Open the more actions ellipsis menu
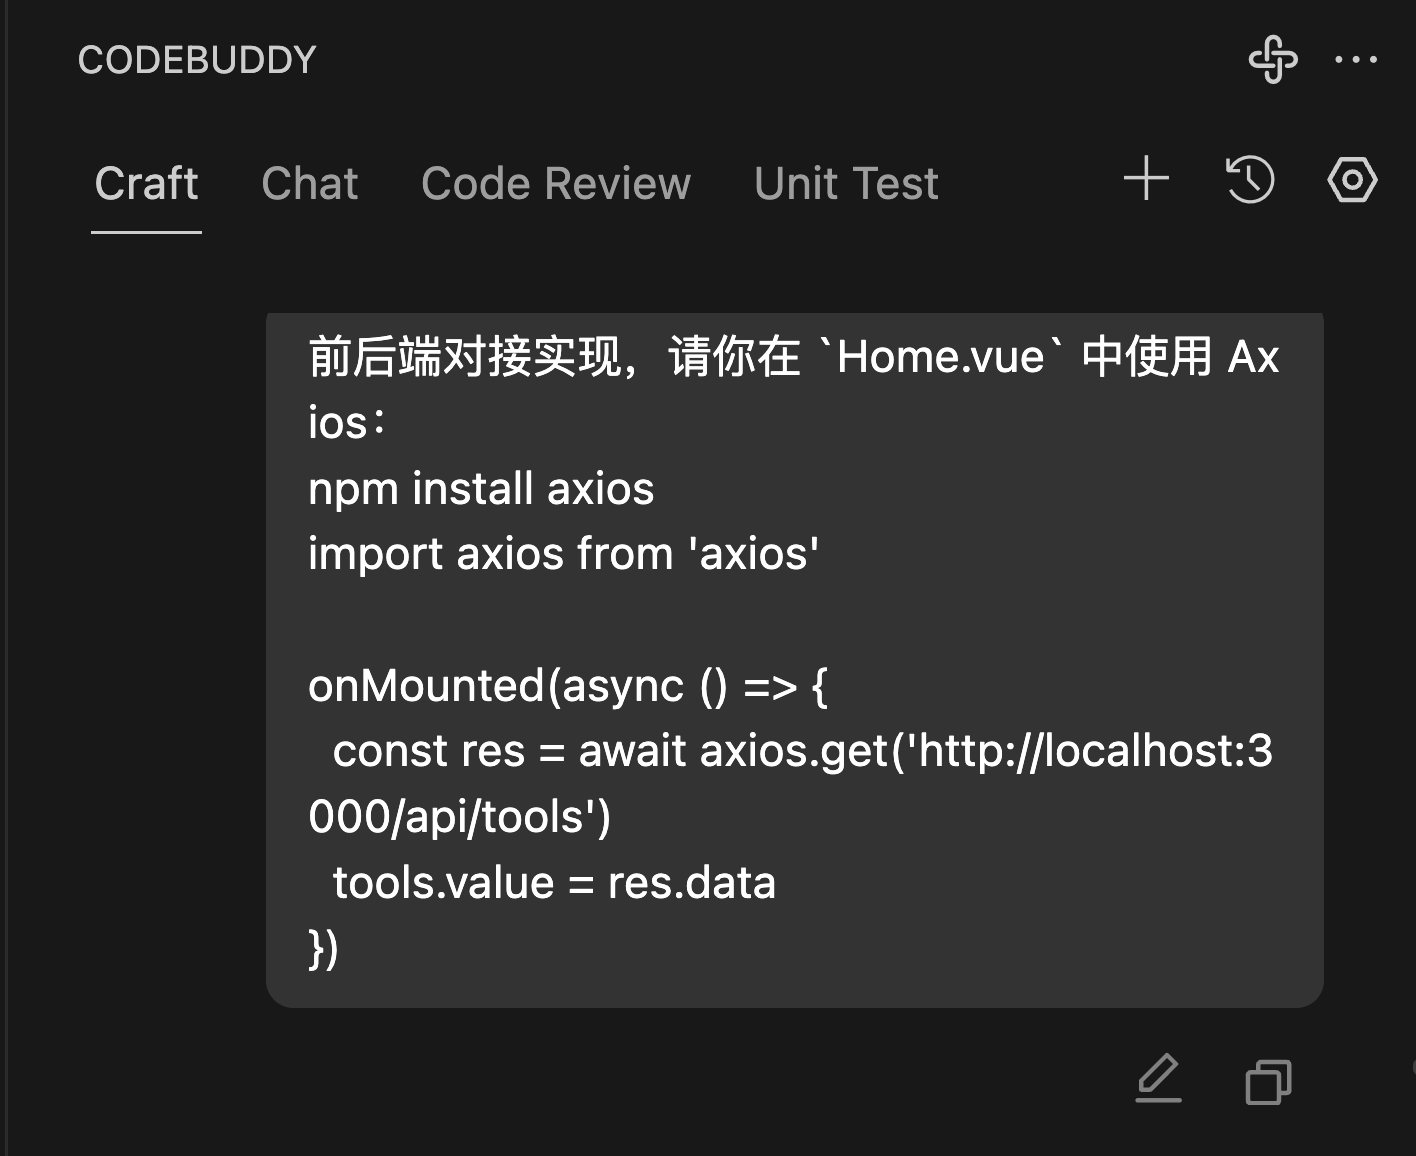1416x1156 pixels. (1356, 60)
